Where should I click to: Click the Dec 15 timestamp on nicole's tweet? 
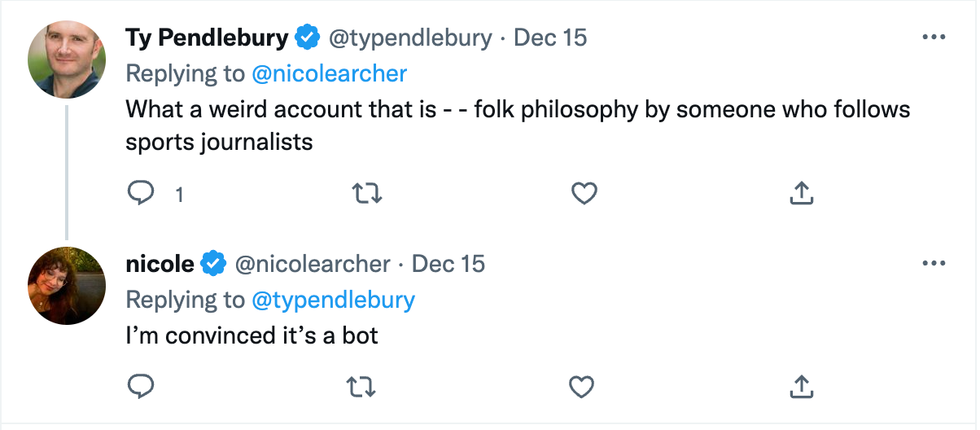point(448,264)
